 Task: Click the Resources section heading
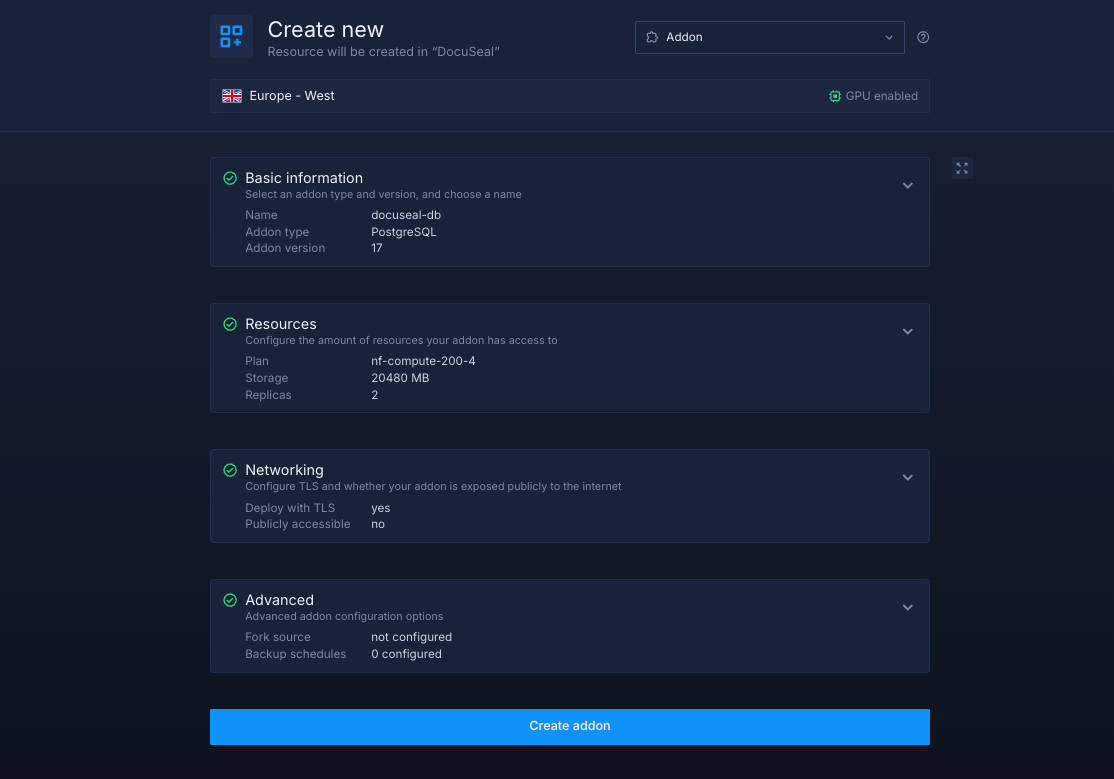point(281,324)
